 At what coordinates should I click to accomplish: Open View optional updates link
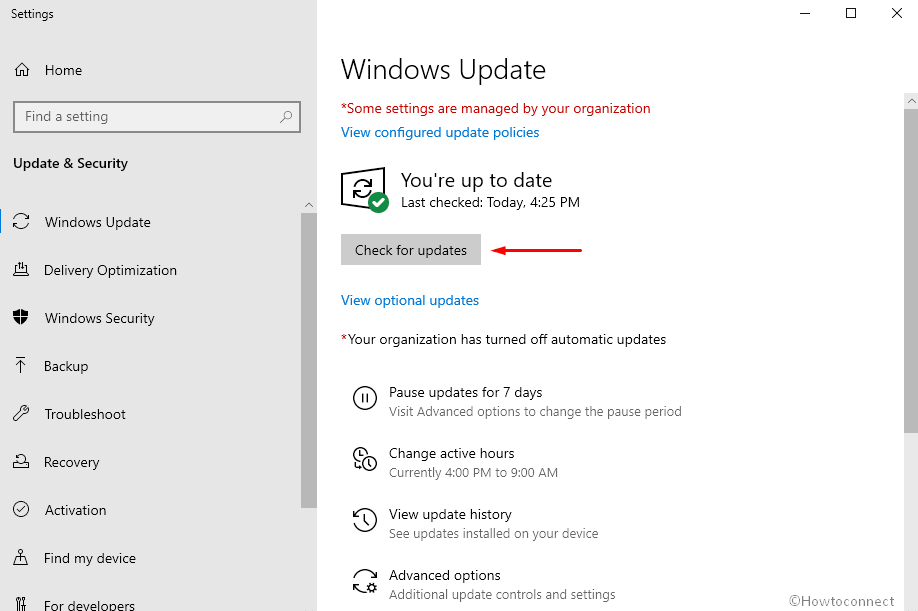[409, 300]
